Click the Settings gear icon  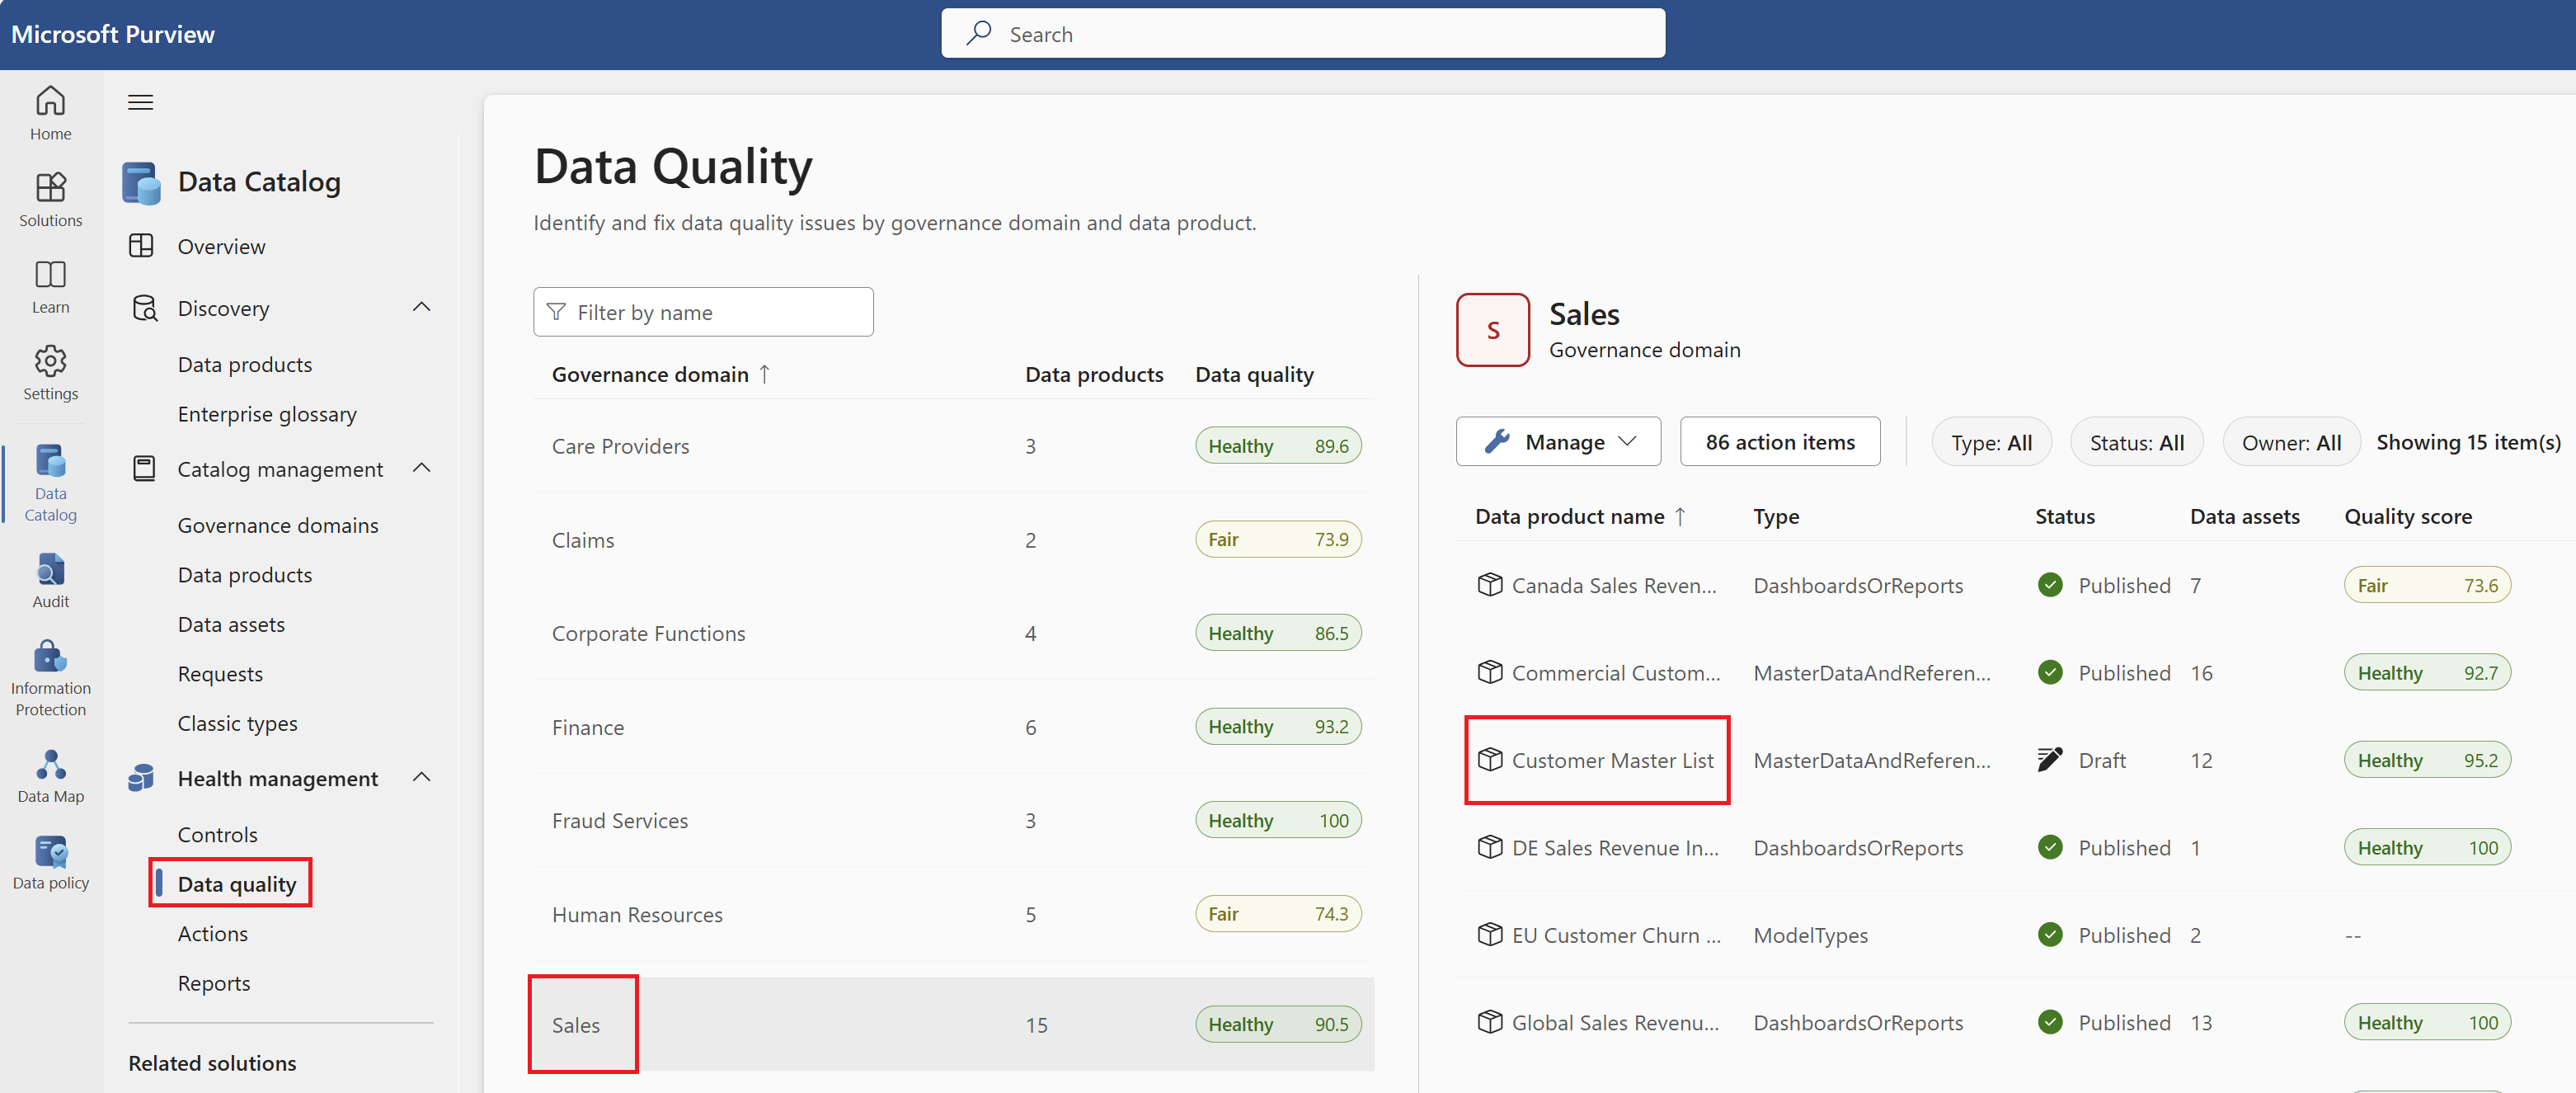coord(50,362)
